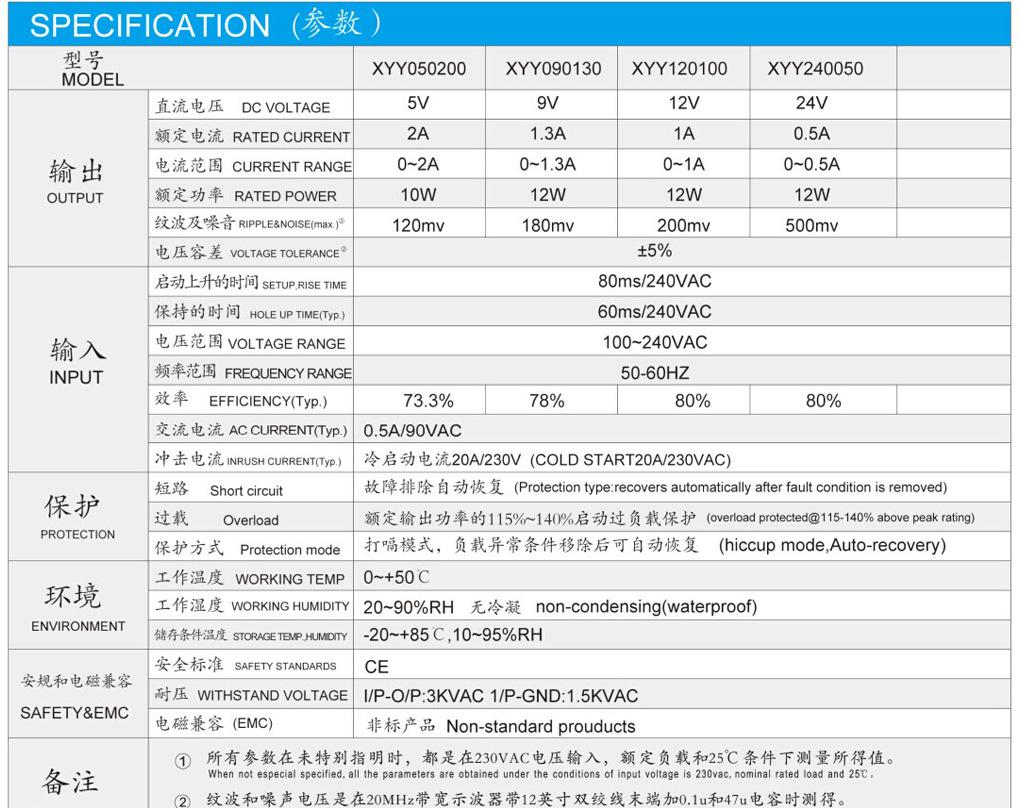Image resolution: width=1020 pixels, height=808 pixels.
Task: Click the ENVIRONMENT section label
Action: (78, 626)
